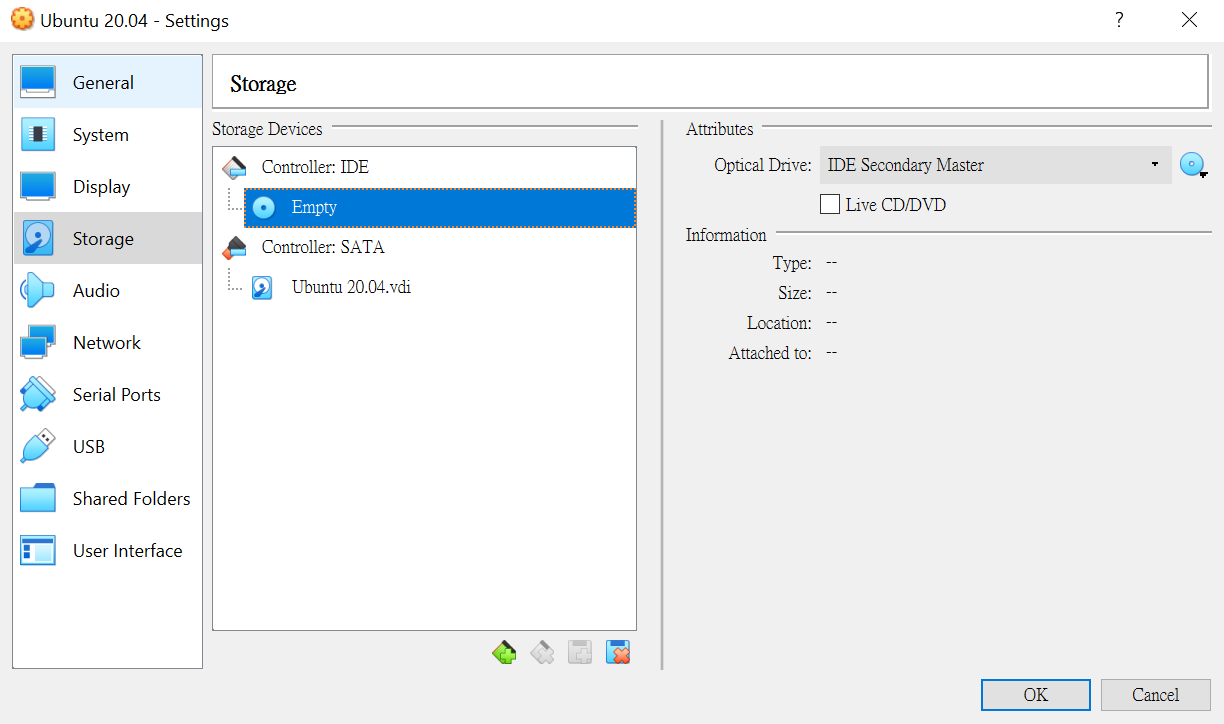This screenshot has height=724, width=1224.
Task: Click the Network monitors icon
Action: coord(38,343)
